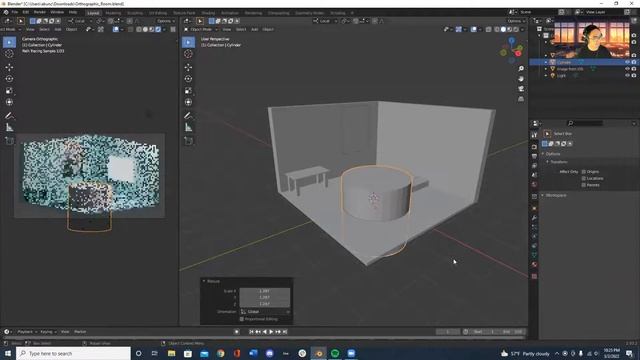Open the Output properties tab
Viewport: 640px width, 360px height.
(x=534, y=156)
